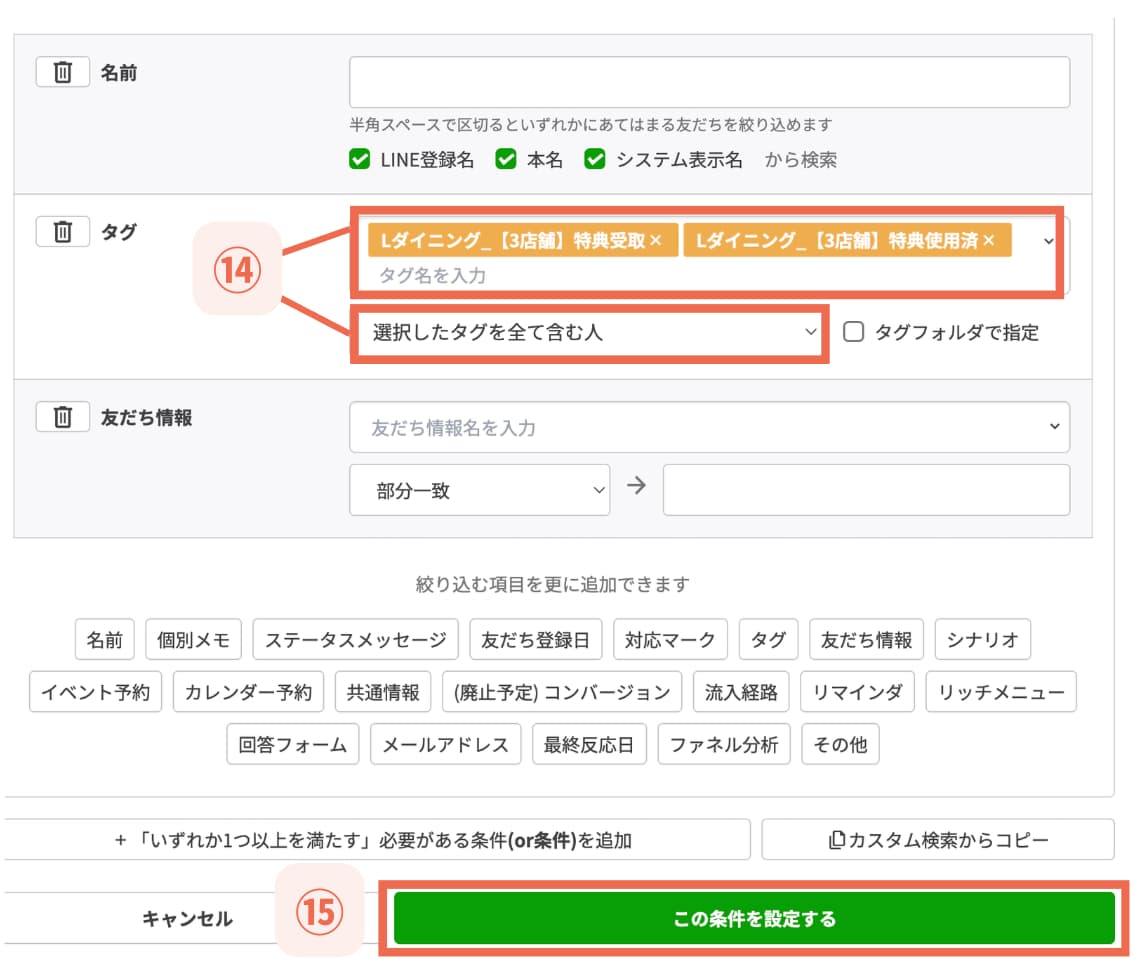Open the 部分一致 match type dropdown
The width and height of the screenshot is (1146, 968).
[x=480, y=490]
